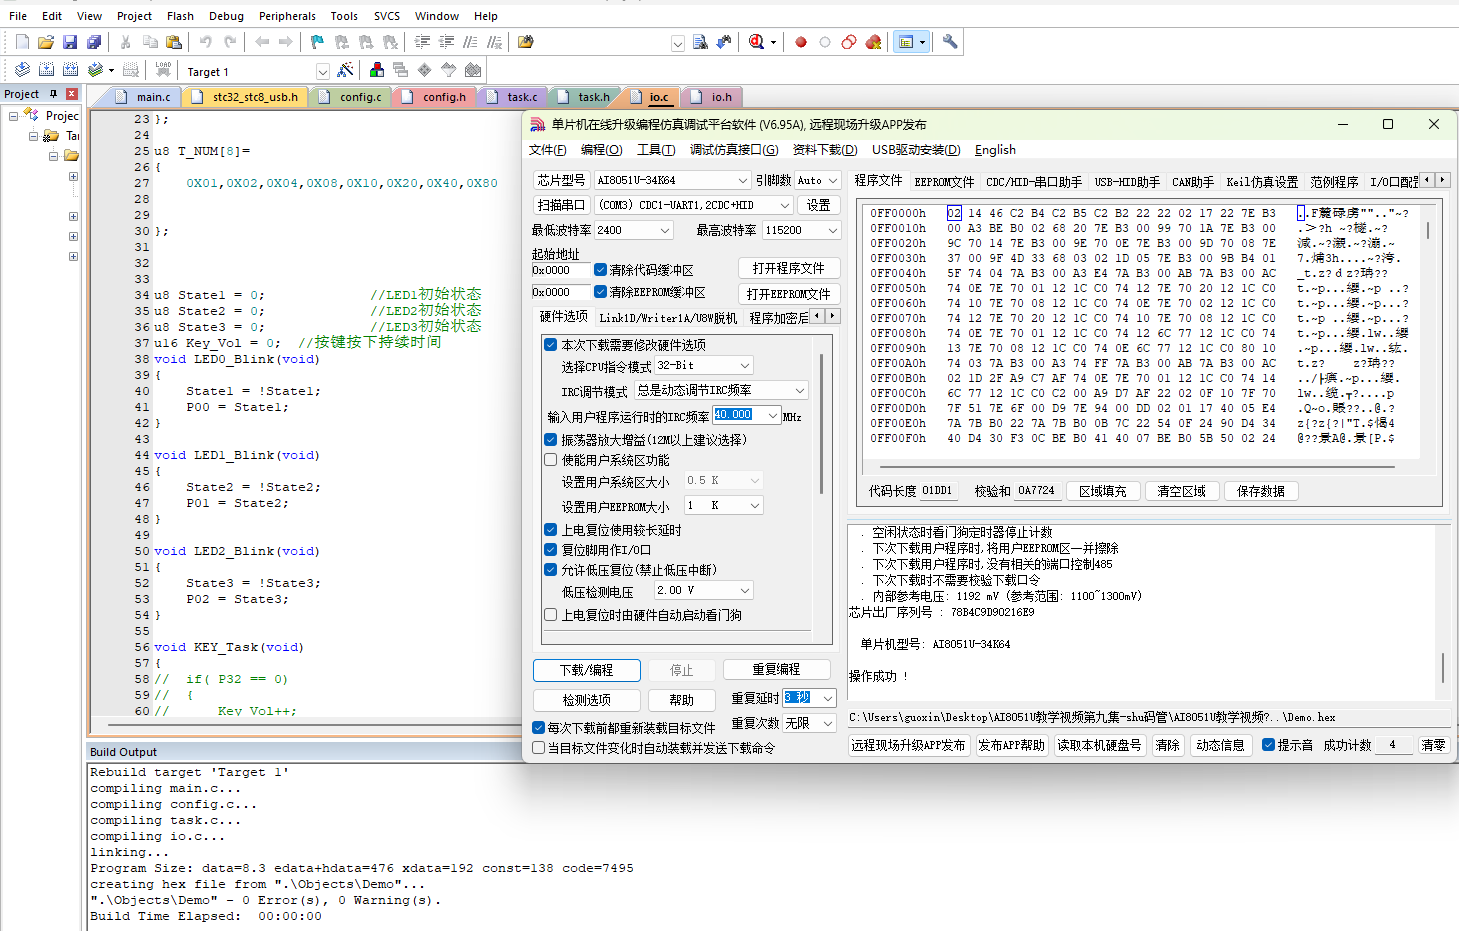This screenshot has width=1459, height=931.
Task: Toggle the long power-on reset delay checkbox
Action: pos(550,530)
